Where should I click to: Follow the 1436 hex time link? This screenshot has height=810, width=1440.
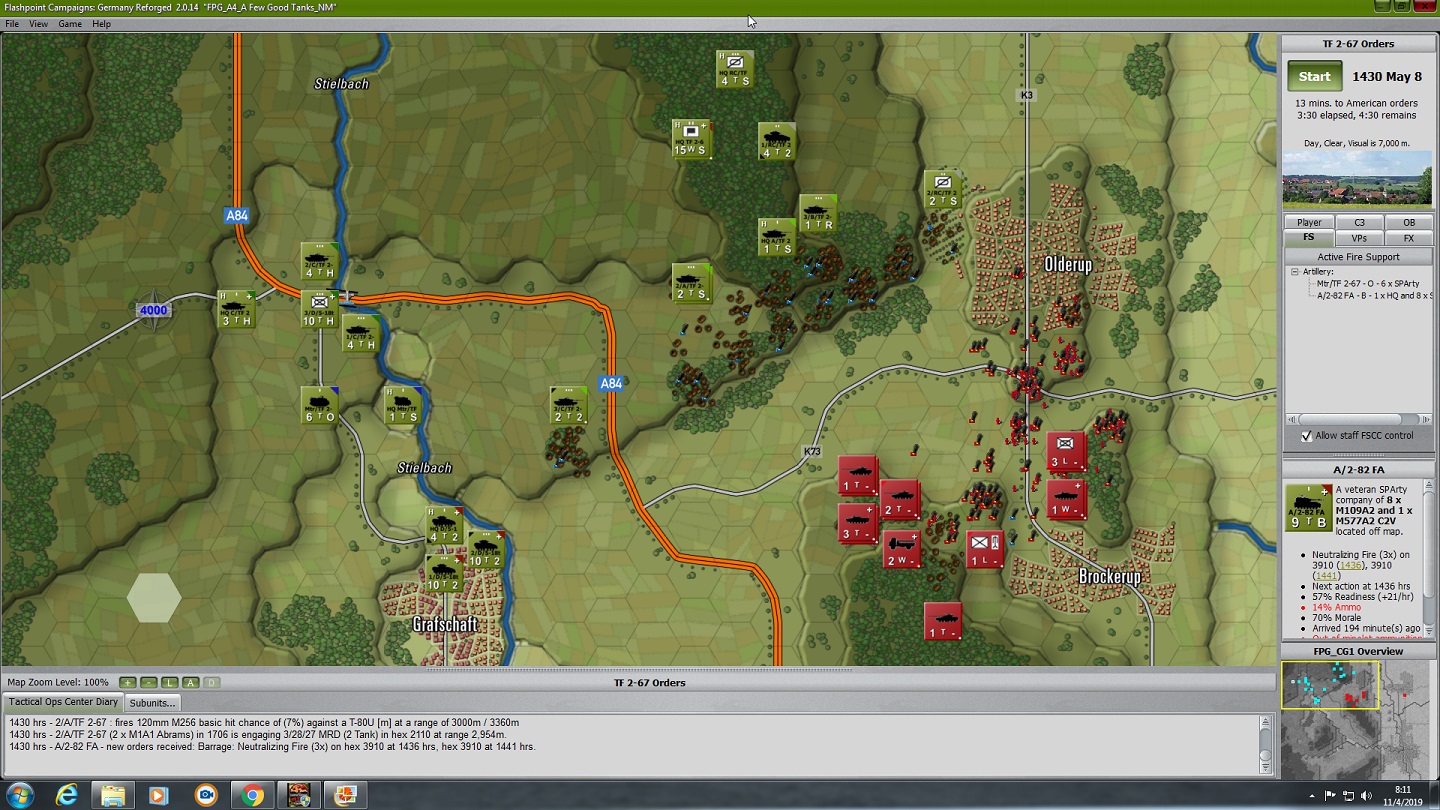tap(1353, 565)
